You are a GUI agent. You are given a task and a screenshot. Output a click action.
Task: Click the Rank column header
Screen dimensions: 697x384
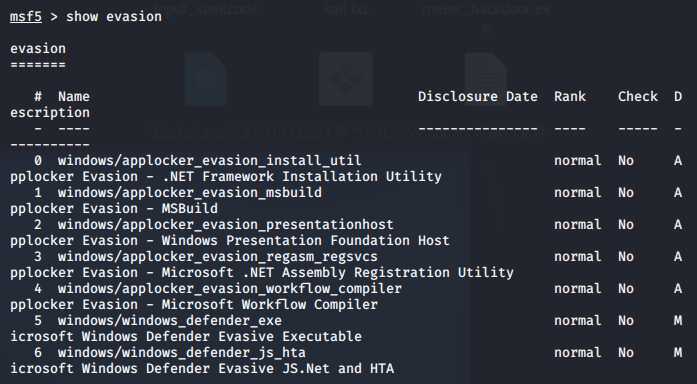coord(570,97)
